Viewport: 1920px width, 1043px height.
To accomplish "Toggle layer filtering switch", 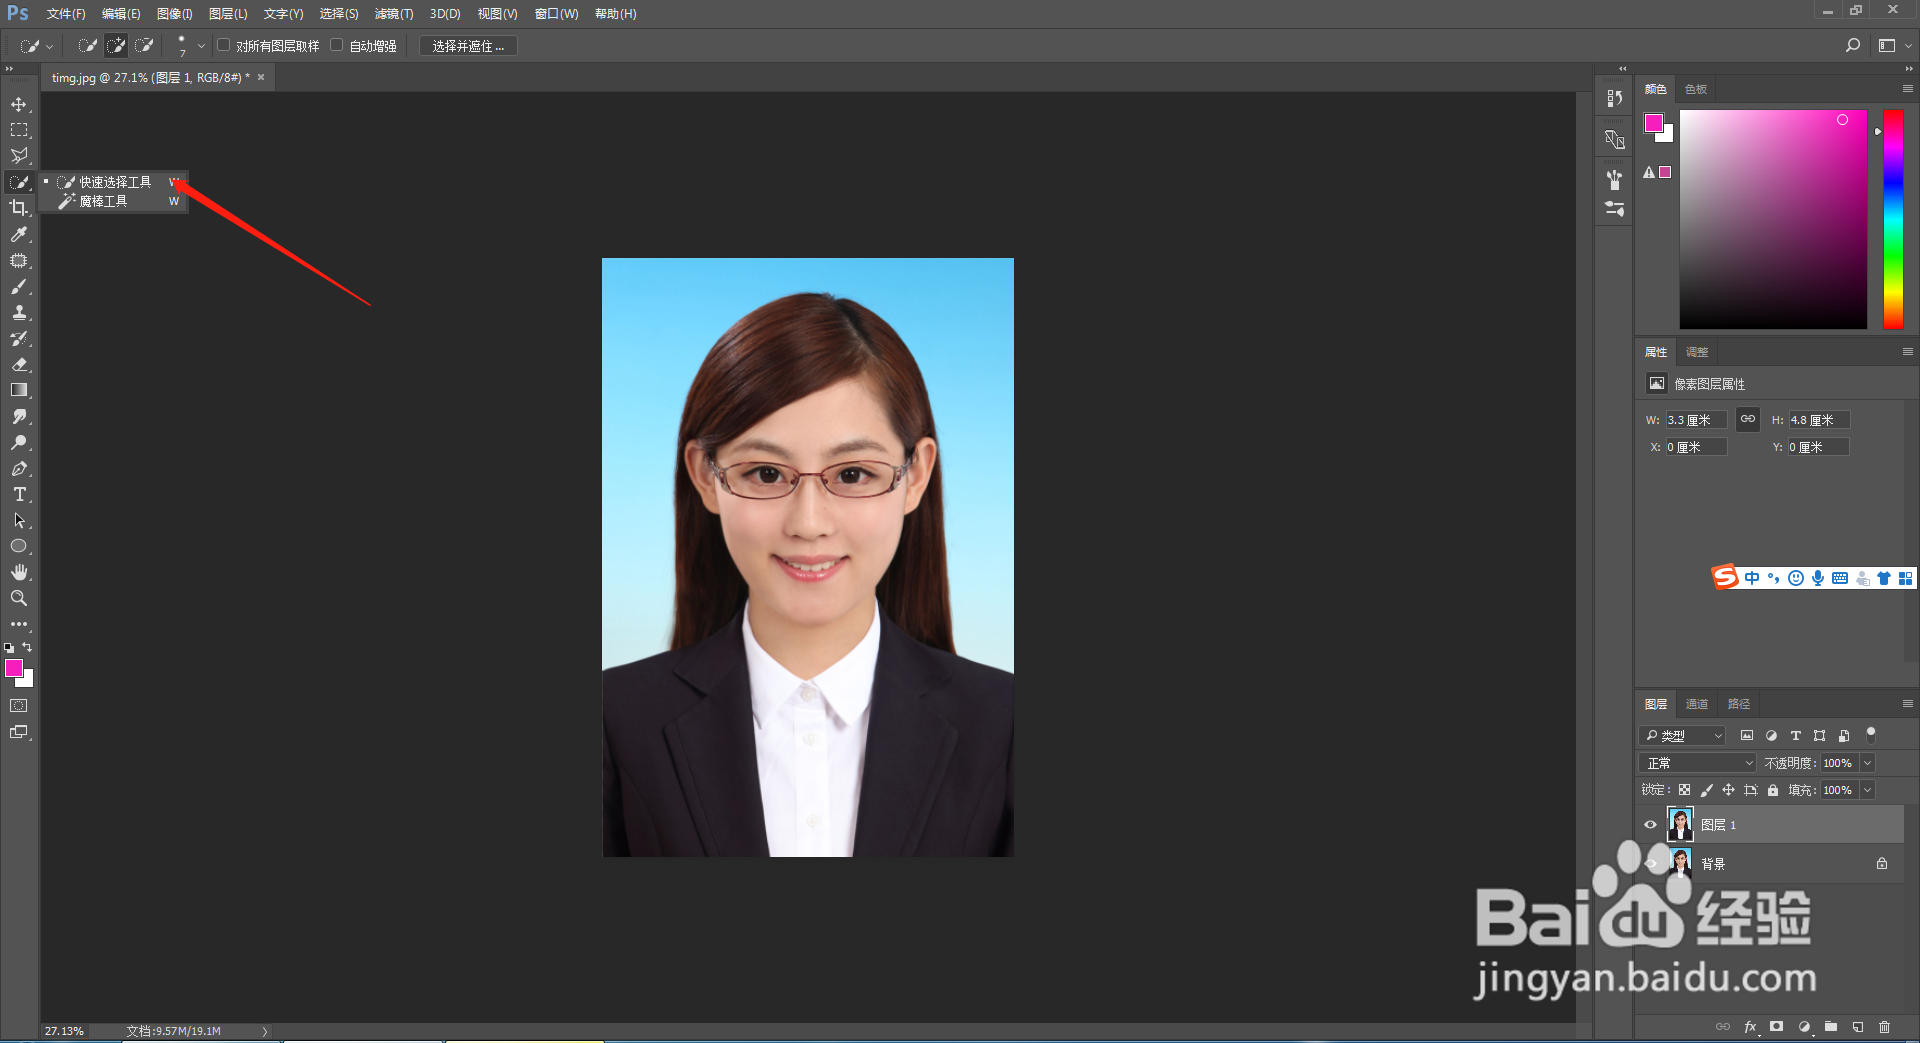I will click(x=1871, y=735).
